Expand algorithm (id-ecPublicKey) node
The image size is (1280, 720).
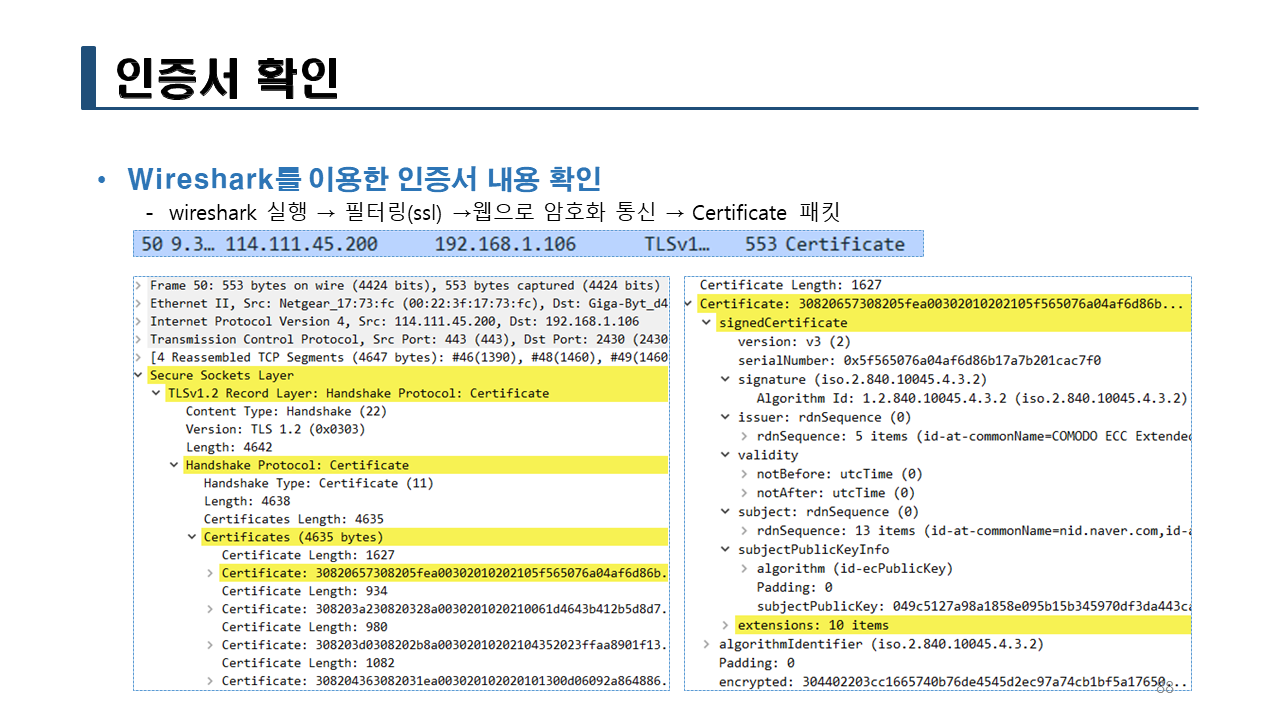745,568
